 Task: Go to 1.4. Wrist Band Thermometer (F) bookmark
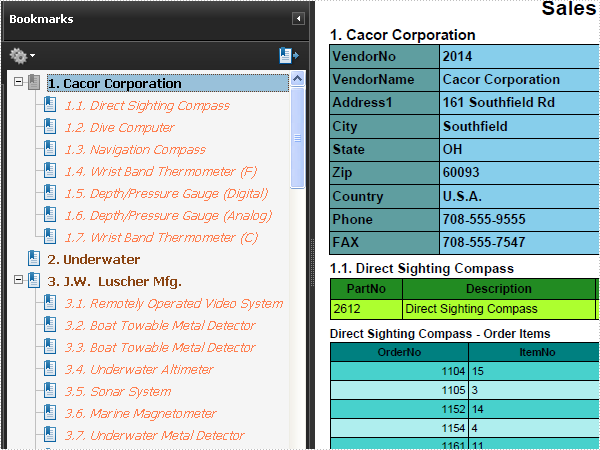coord(161,172)
